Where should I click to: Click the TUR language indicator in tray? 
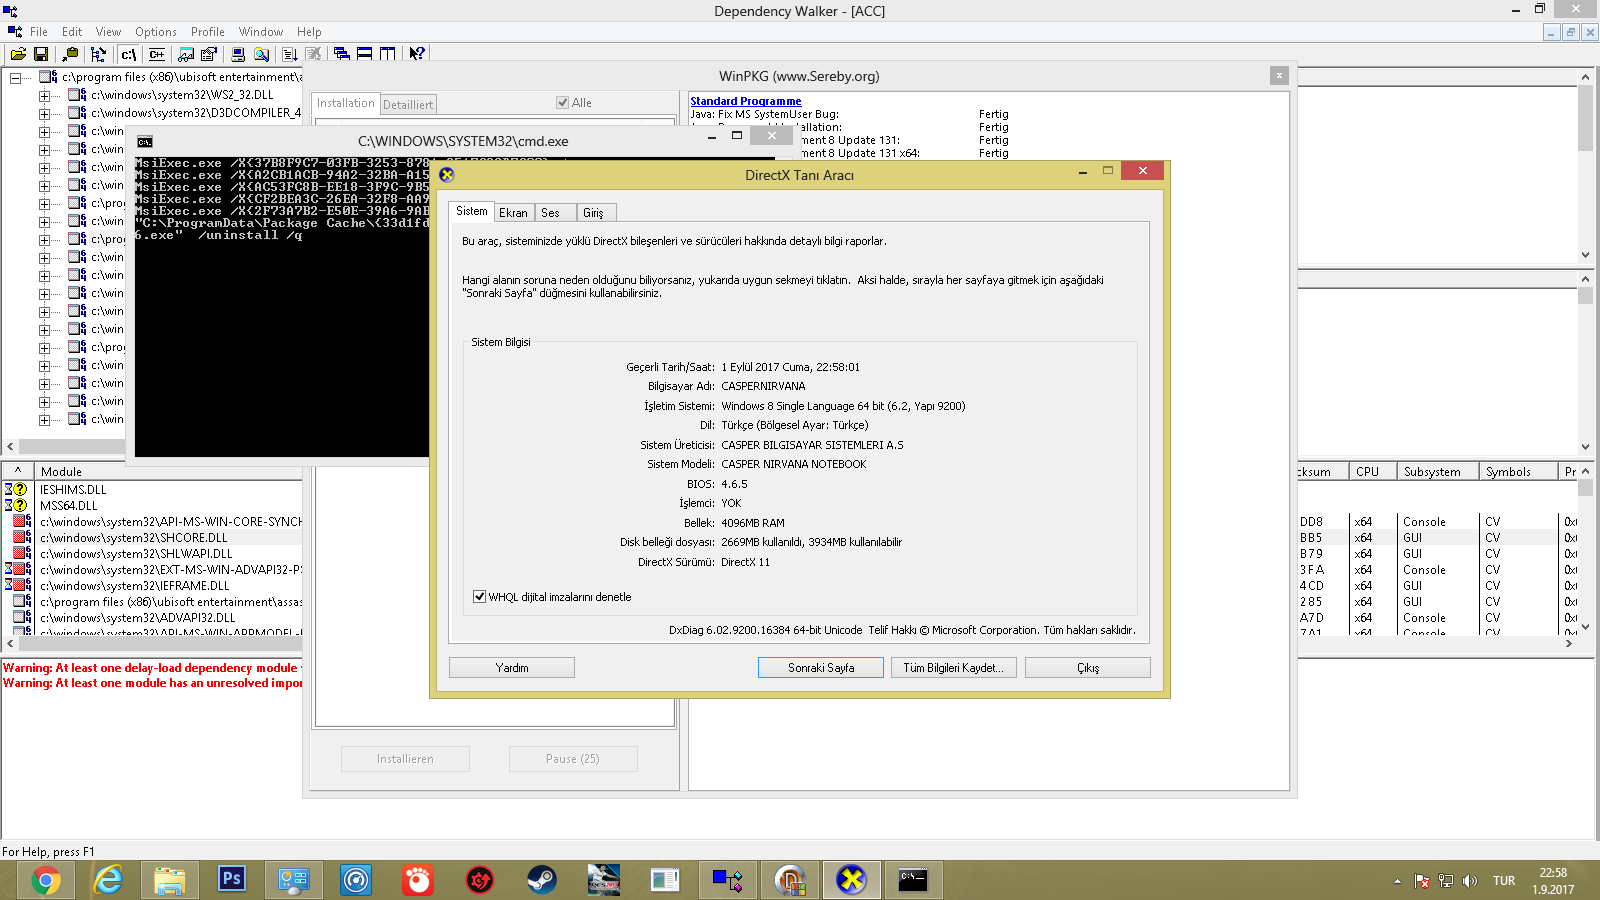pos(1504,881)
